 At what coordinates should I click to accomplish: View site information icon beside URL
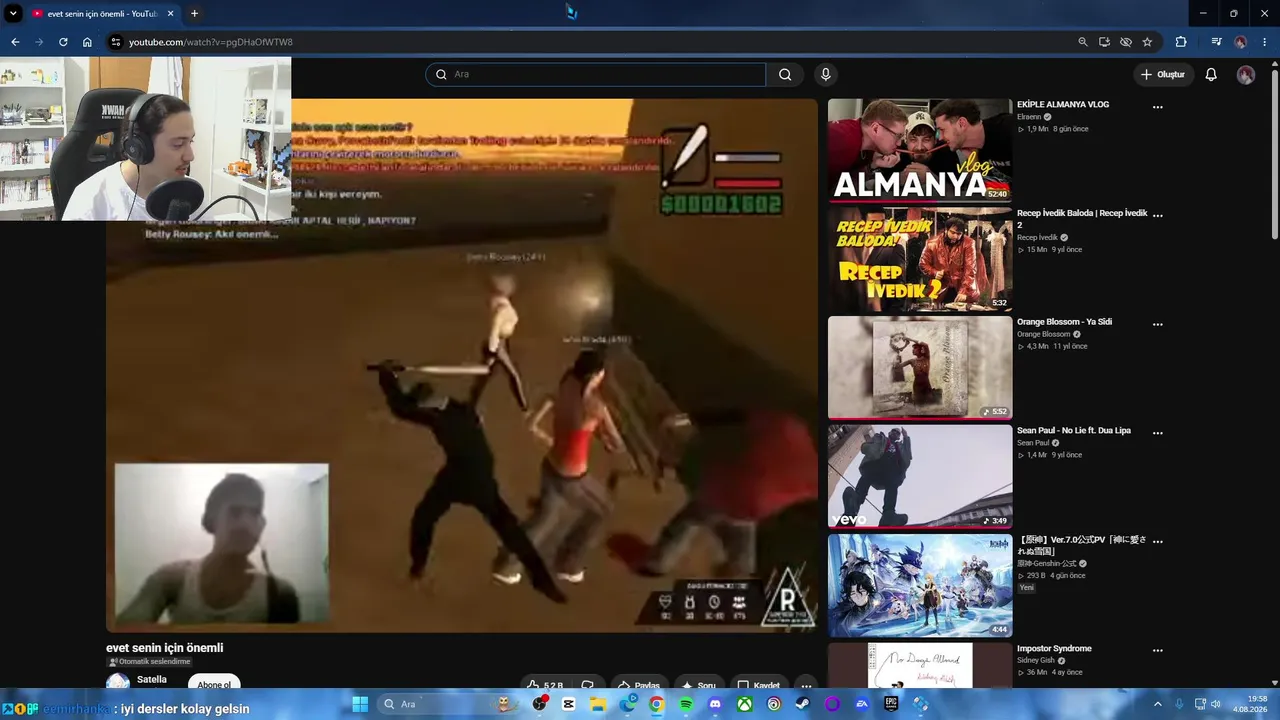click(115, 42)
